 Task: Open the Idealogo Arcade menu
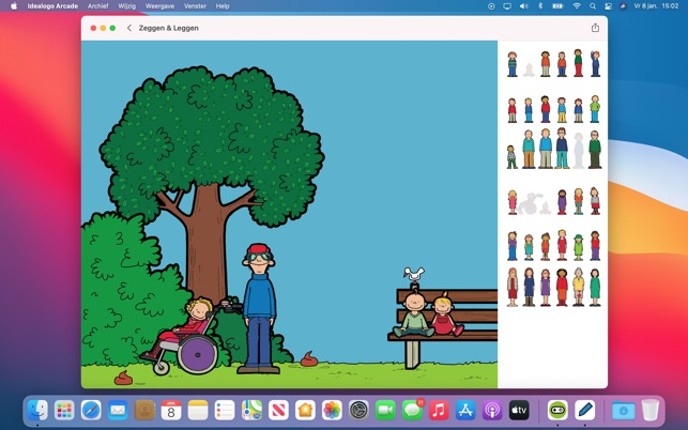[53, 6]
